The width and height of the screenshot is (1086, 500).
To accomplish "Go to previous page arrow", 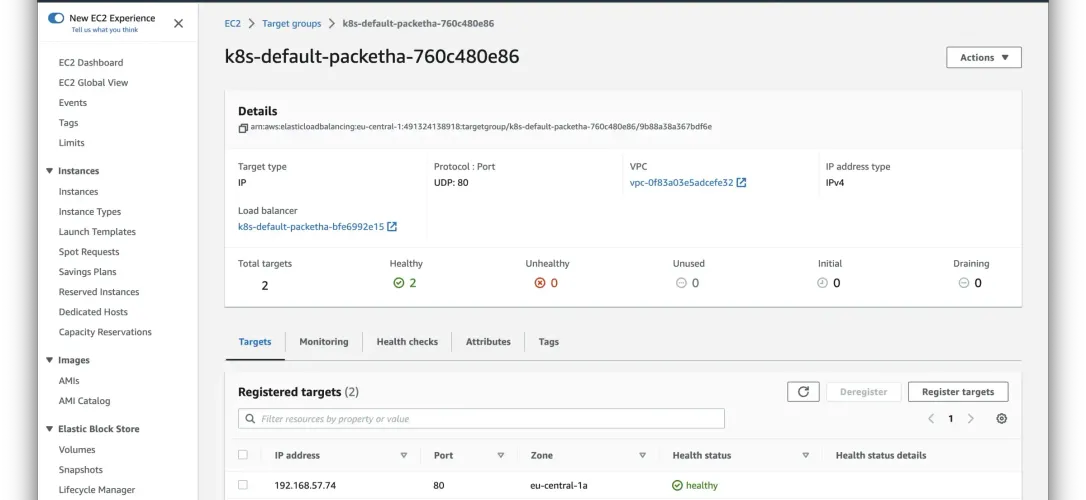I will tap(932, 419).
